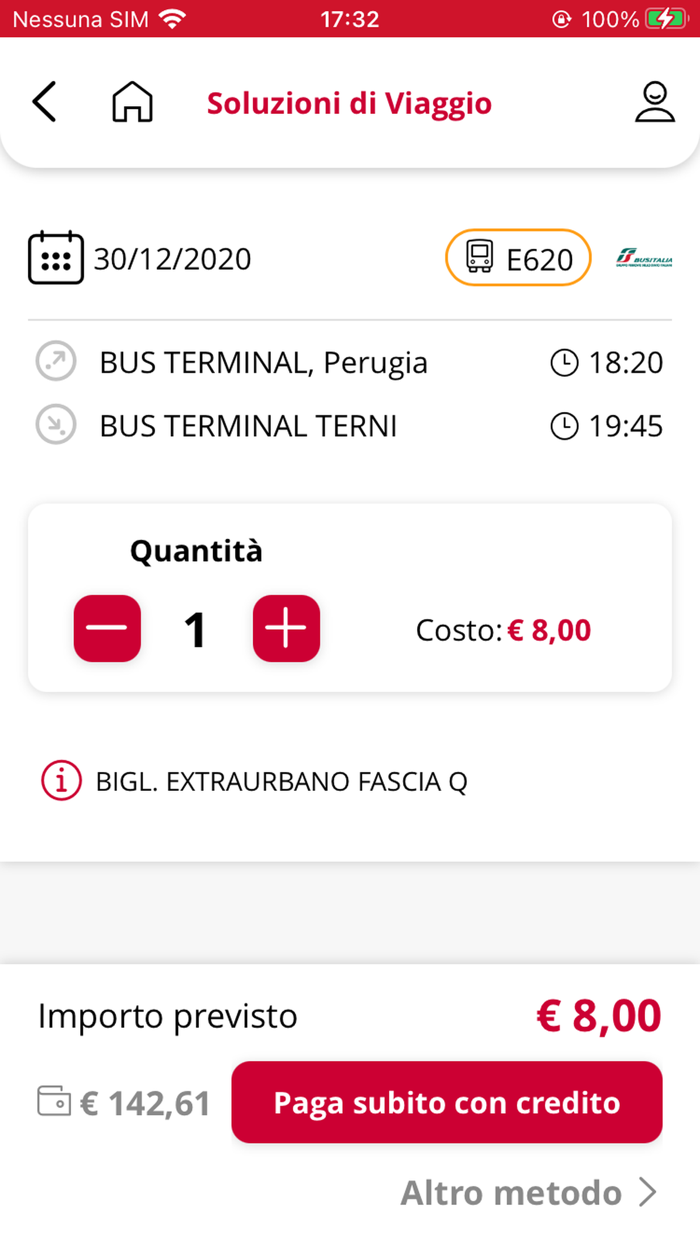Open the user profile icon
The image size is (700, 1244).
655,103
